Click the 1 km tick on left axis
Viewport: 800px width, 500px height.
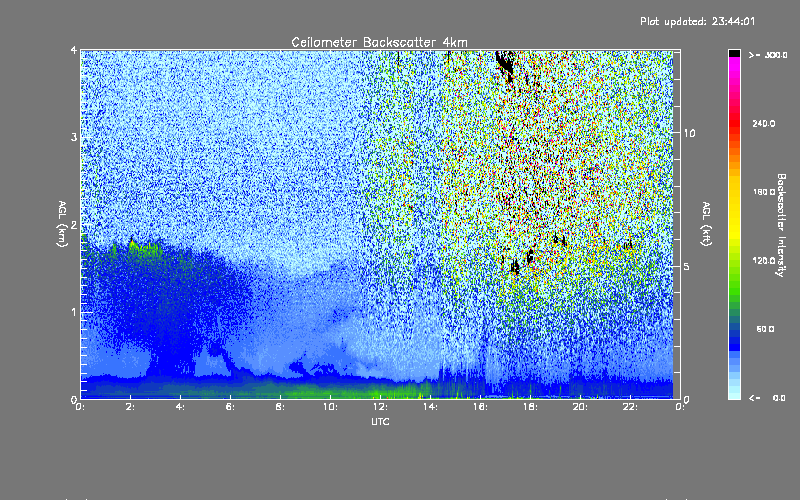tap(74, 312)
